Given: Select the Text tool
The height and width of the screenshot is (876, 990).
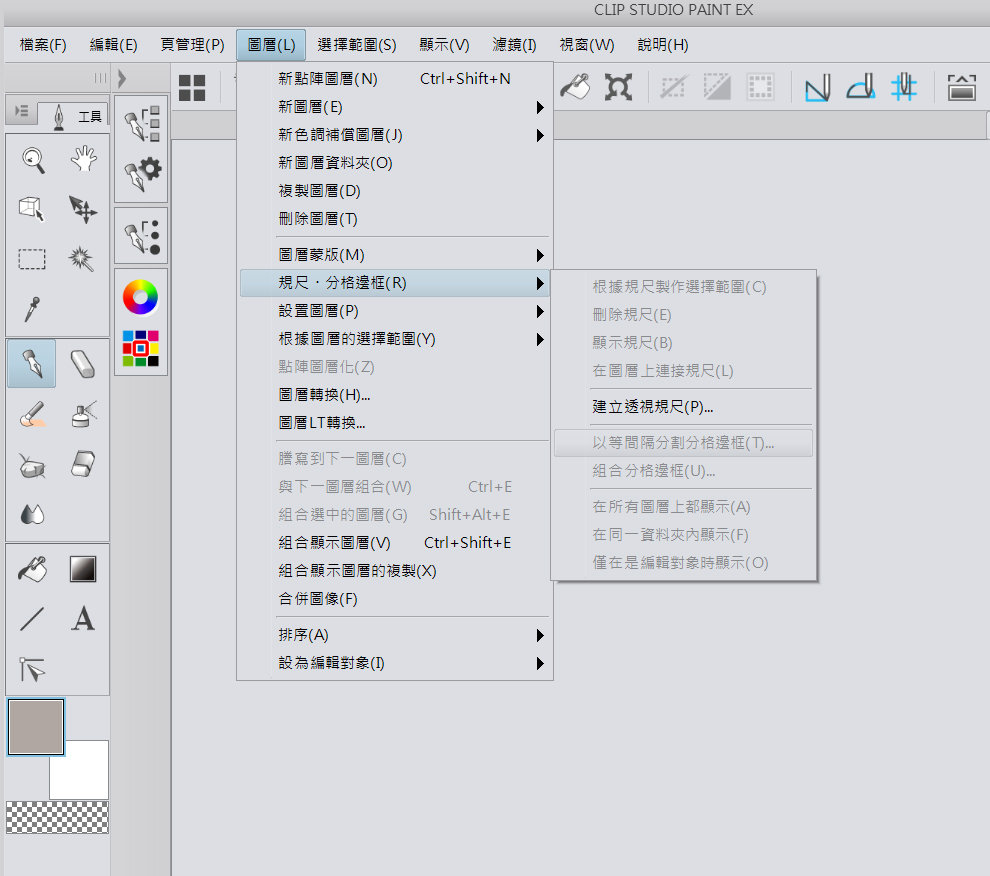Looking at the screenshot, I should pyautogui.click(x=83, y=619).
